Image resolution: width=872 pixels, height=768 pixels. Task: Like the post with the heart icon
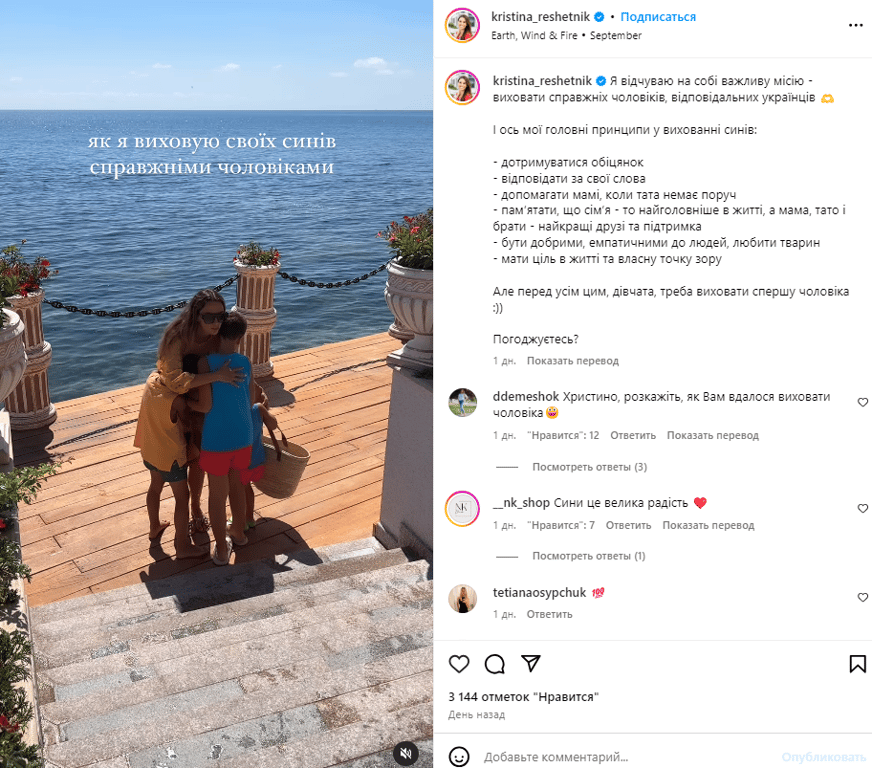[x=459, y=663]
